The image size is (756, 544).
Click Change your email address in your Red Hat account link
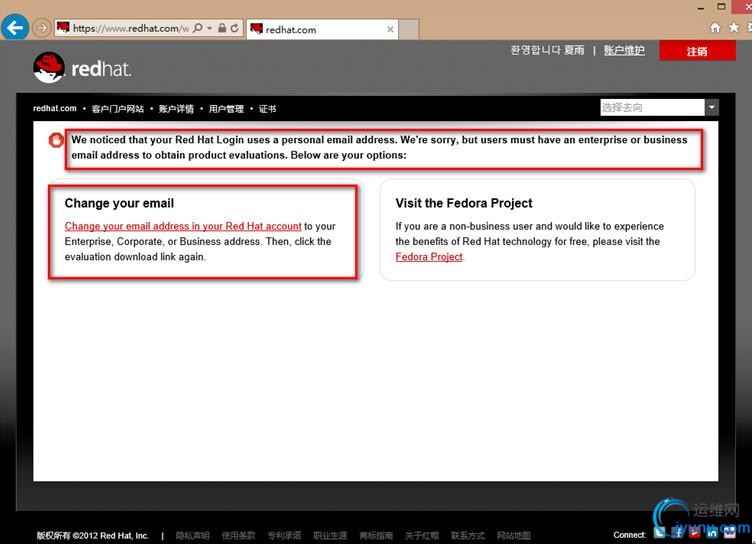click(183, 226)
